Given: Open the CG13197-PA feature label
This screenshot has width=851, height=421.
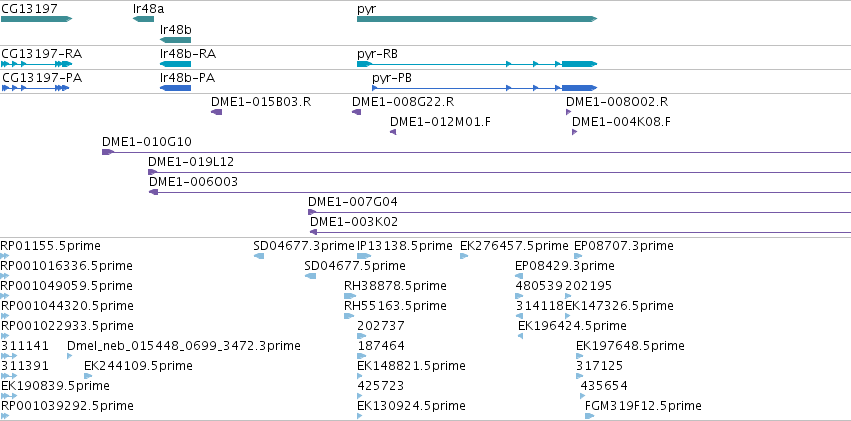Looking at the screenshot, I should tap(42, 78).
